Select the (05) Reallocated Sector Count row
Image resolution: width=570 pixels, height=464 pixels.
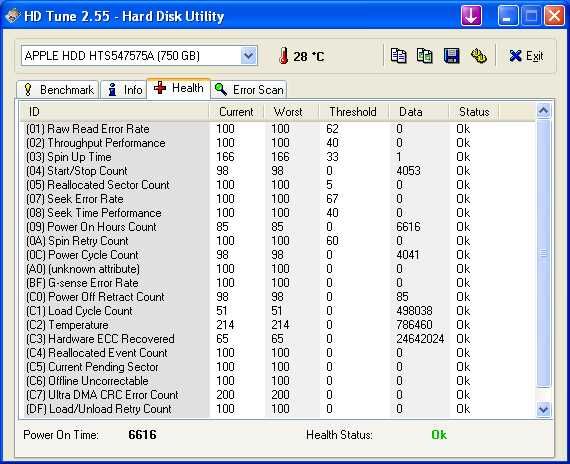click(278, 185)
